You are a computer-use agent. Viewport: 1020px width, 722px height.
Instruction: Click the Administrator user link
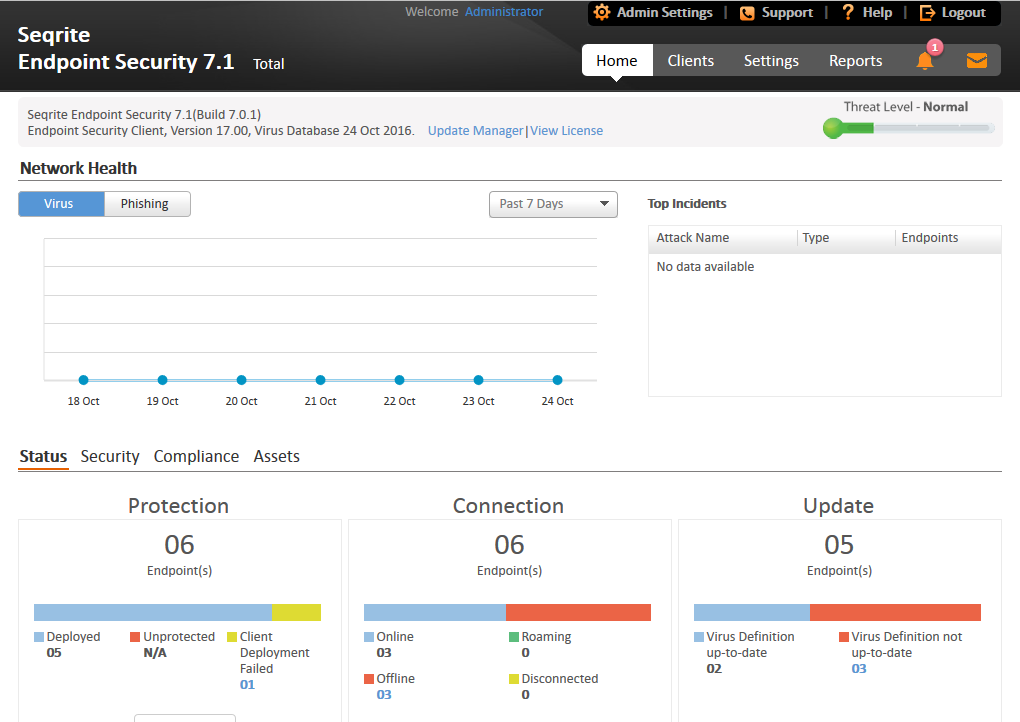click(503, 12)
